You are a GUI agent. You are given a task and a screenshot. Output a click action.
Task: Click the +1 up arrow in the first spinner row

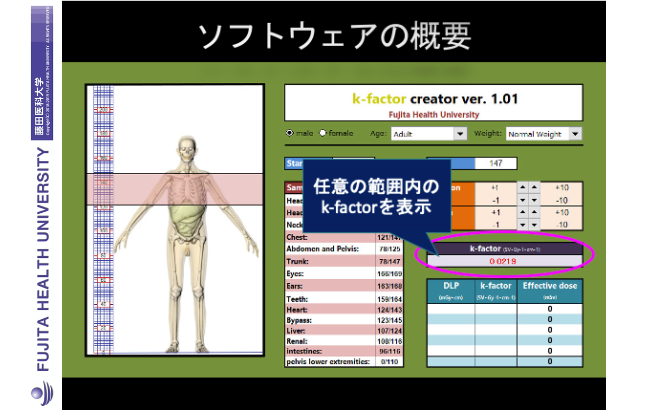pos(523,187)
